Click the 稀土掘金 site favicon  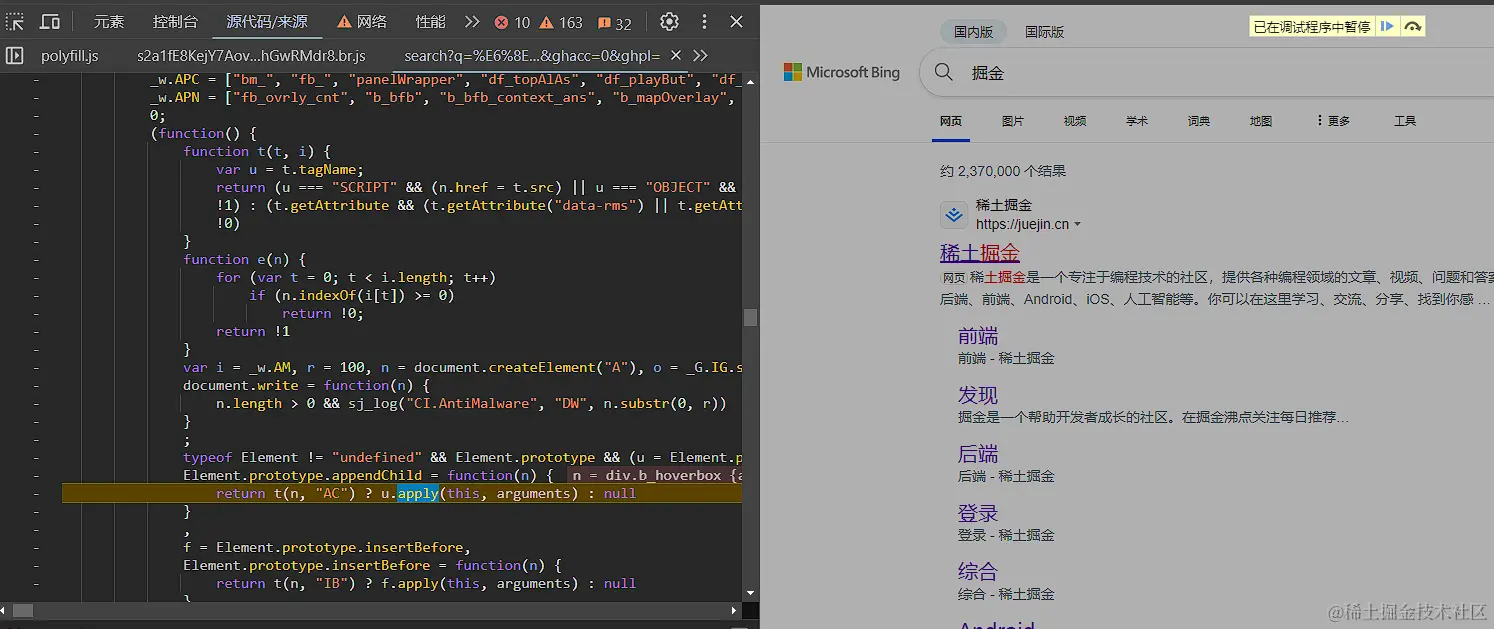pyautogui.click(x=954, y=215)
